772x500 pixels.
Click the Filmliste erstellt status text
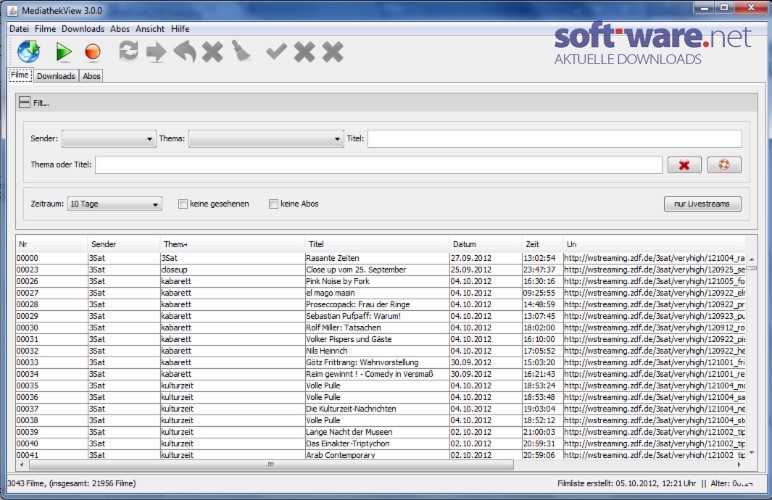click(x=627, y=483)
